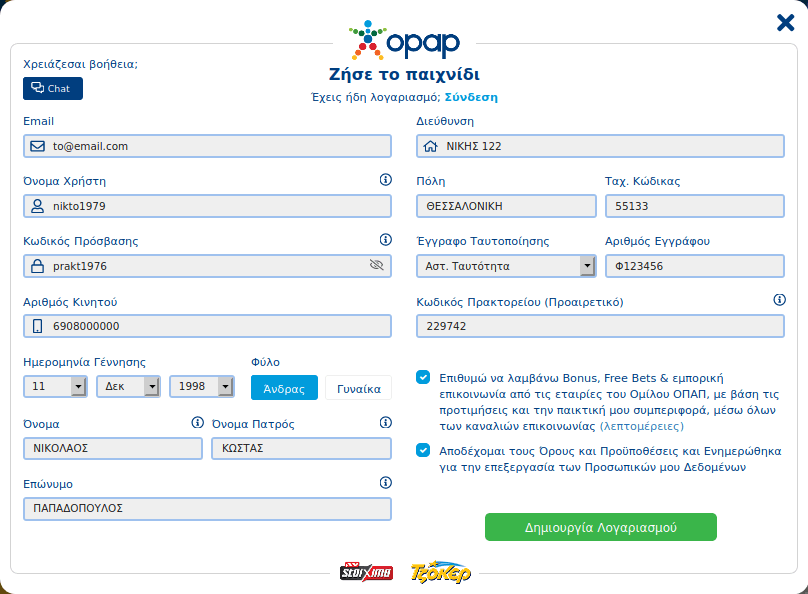Click the info icon next to Κωδικός Πρακτορείου

(780, 300)
